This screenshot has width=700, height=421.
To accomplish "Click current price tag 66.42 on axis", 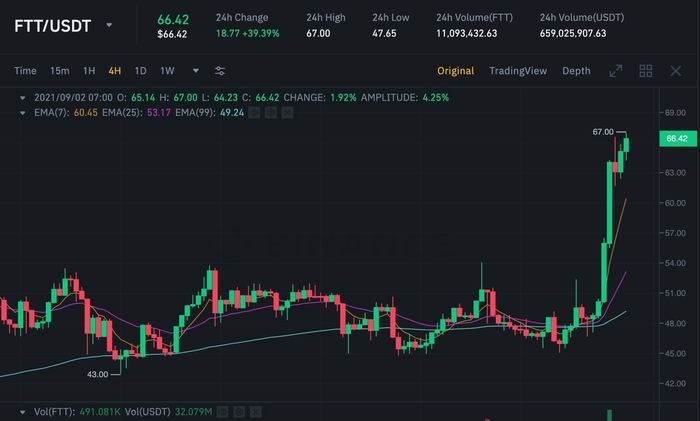I will (x=677, y=138).
